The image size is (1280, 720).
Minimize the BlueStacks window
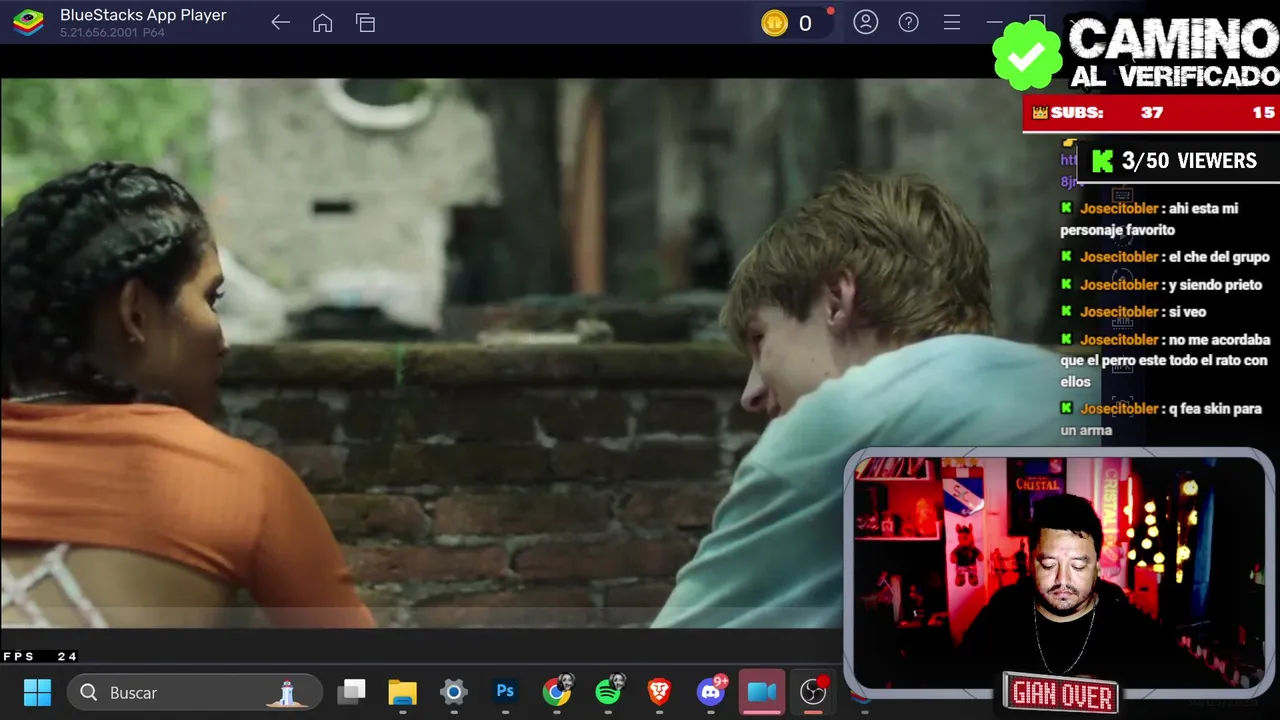pos(994,22)
